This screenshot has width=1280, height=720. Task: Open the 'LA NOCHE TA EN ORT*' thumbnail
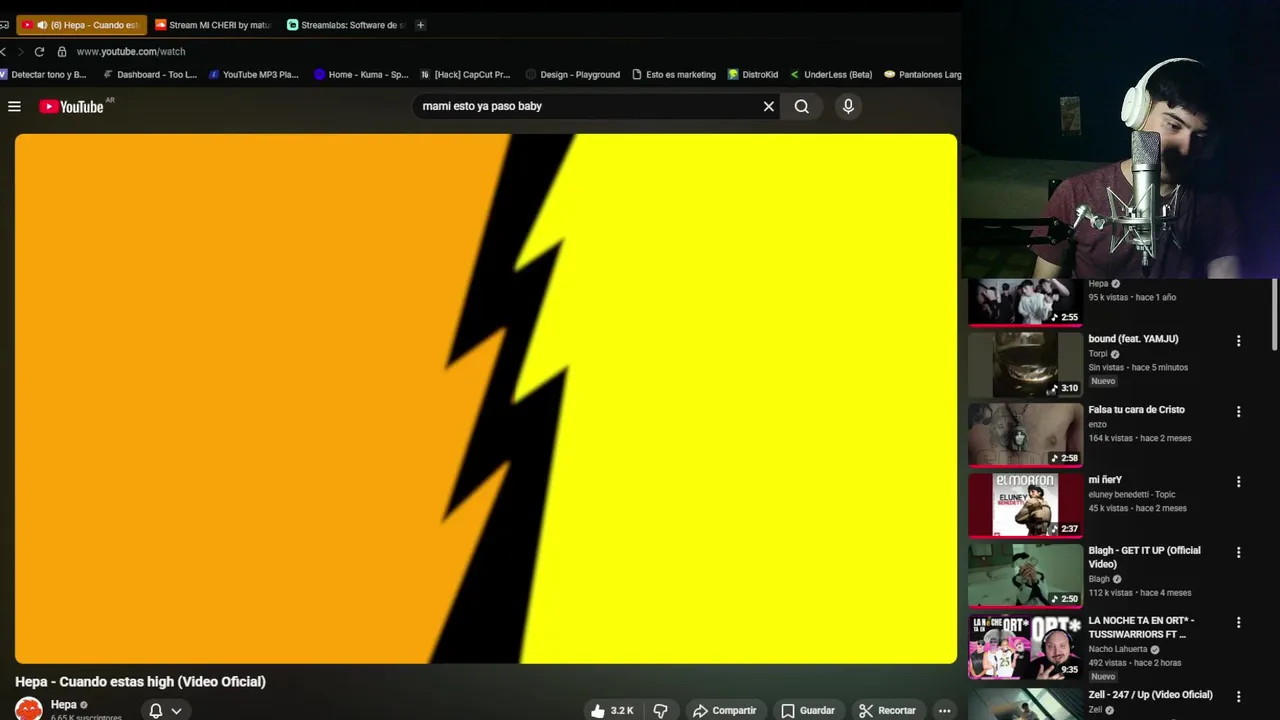click(1025, 646)
